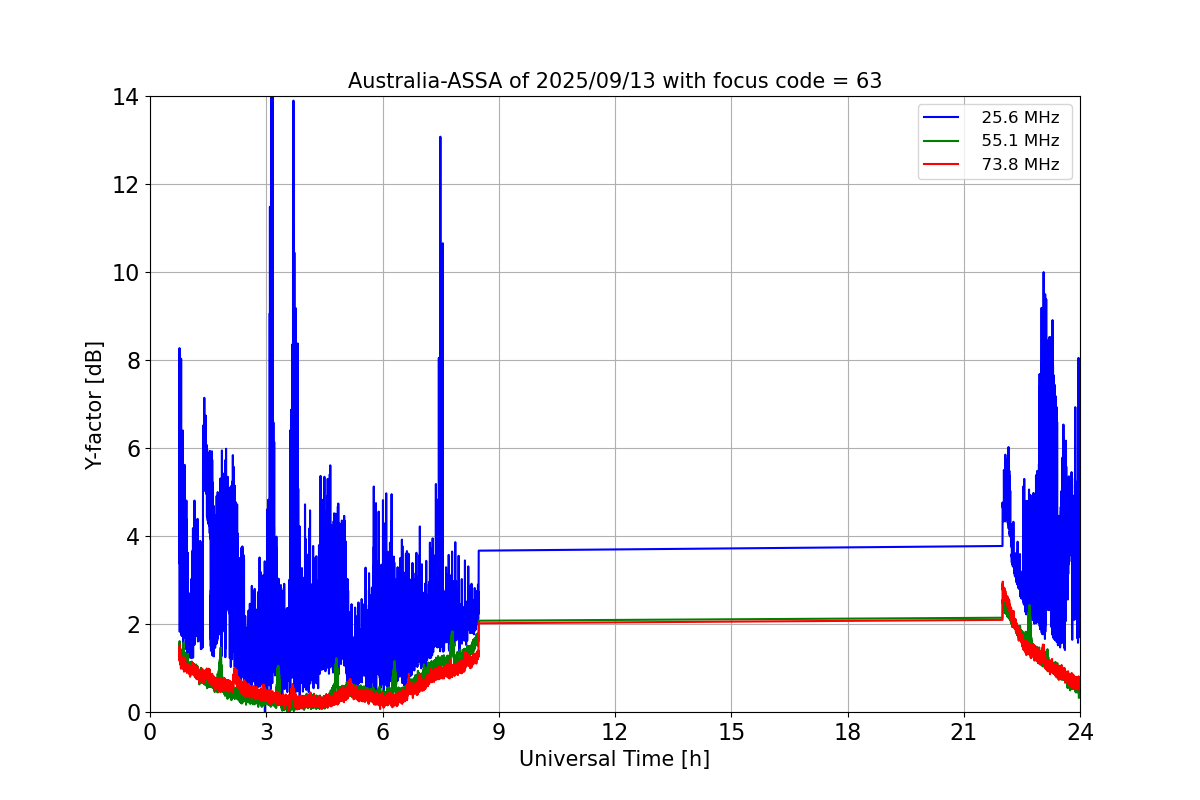Viewport: 1200px width, 800px height.
Task: Click x-axis tick label '15'
Action: (x=731, y=731)
